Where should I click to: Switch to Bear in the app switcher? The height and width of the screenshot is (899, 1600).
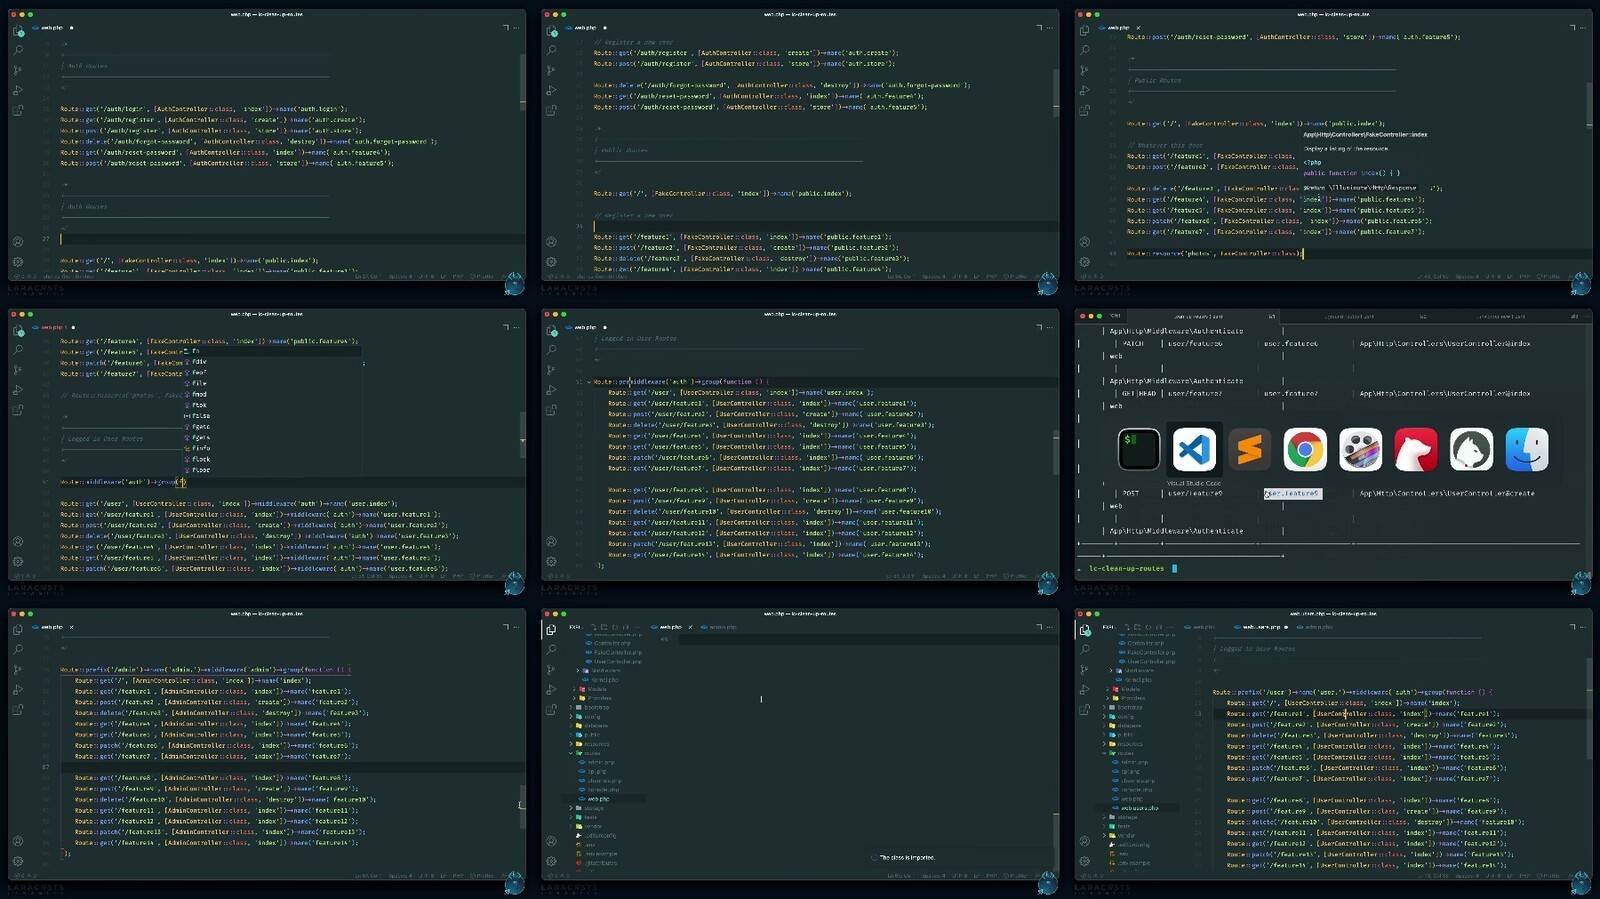[x=1416, y=449]
